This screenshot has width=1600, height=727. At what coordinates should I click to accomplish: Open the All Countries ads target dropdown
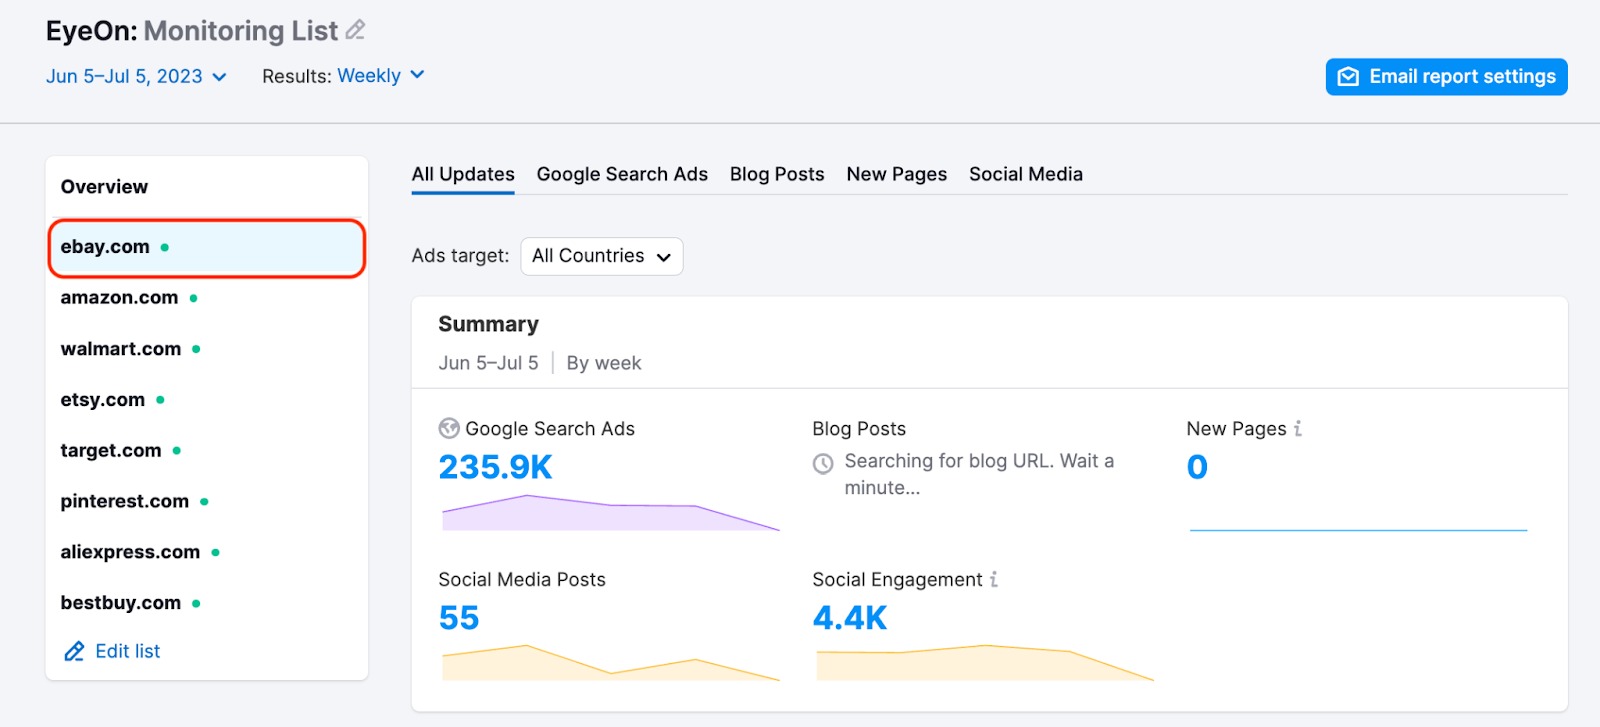(601, 256)
